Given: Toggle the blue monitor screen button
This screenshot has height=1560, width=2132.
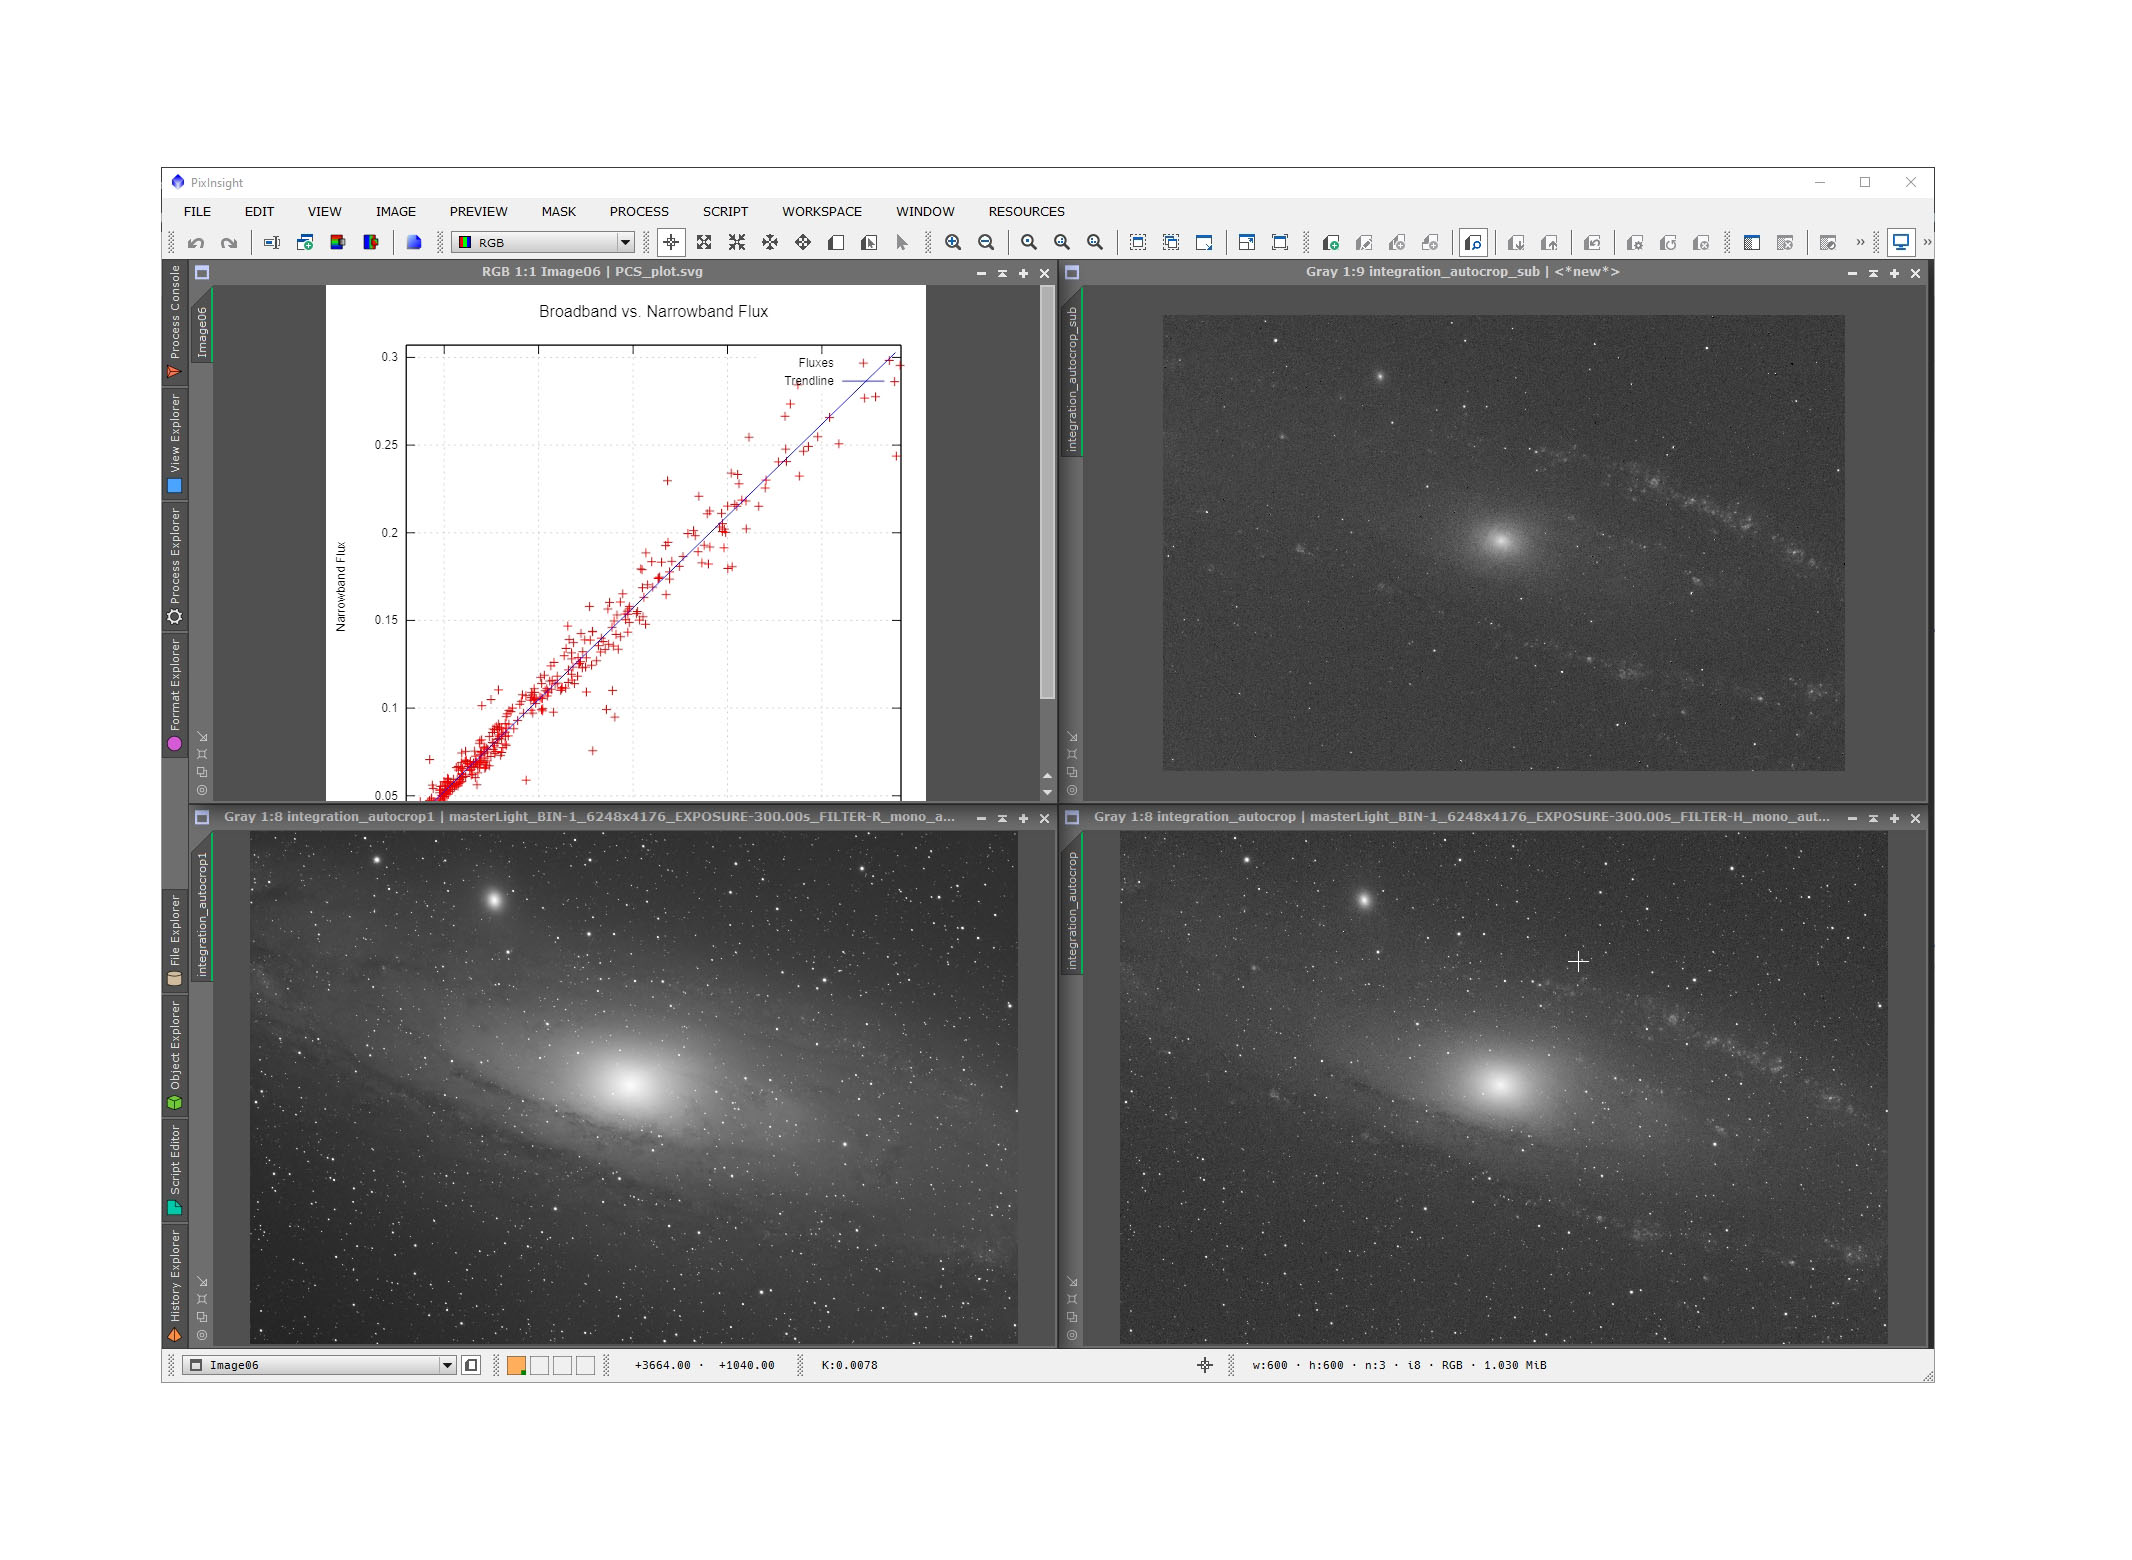Looking at the screenshot, I should pyautogui.click(x=1900, y=243).
